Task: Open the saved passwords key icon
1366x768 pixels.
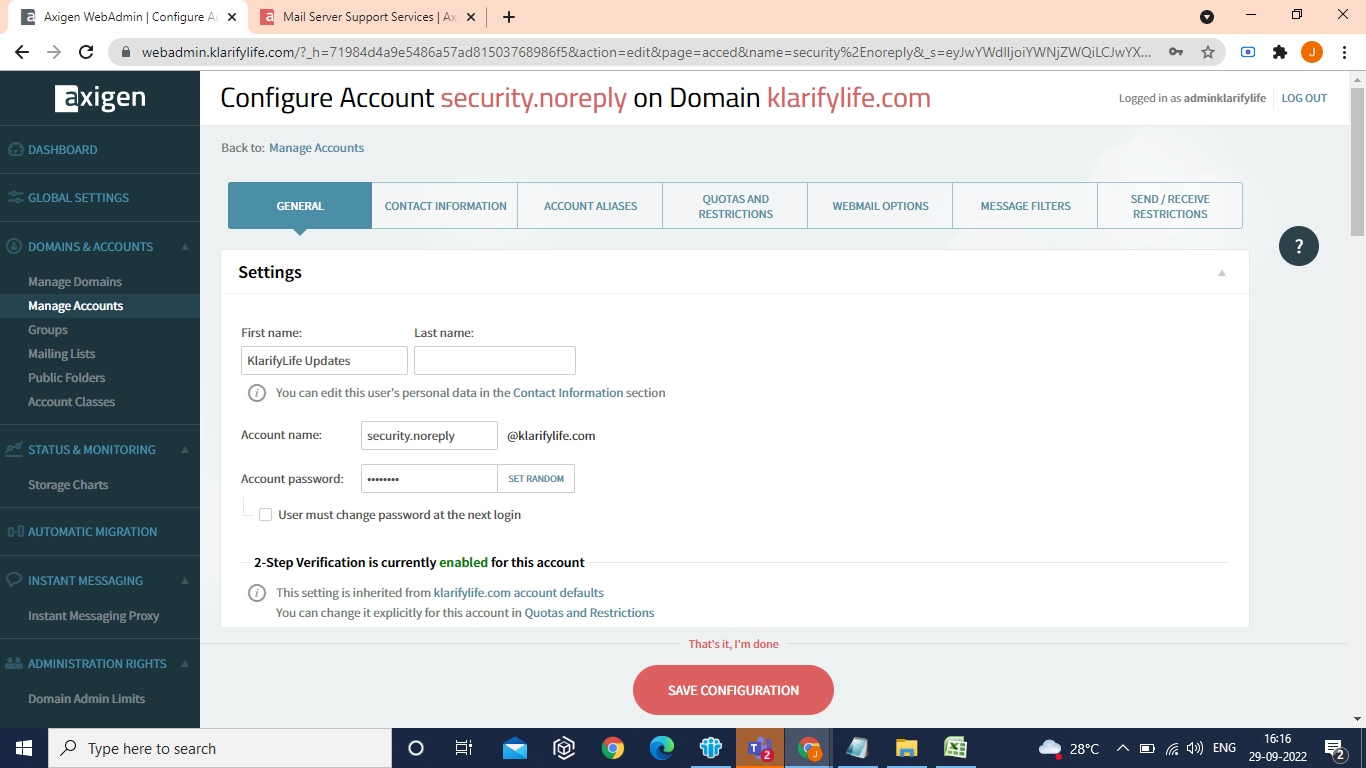Action: coord(1176,52)
